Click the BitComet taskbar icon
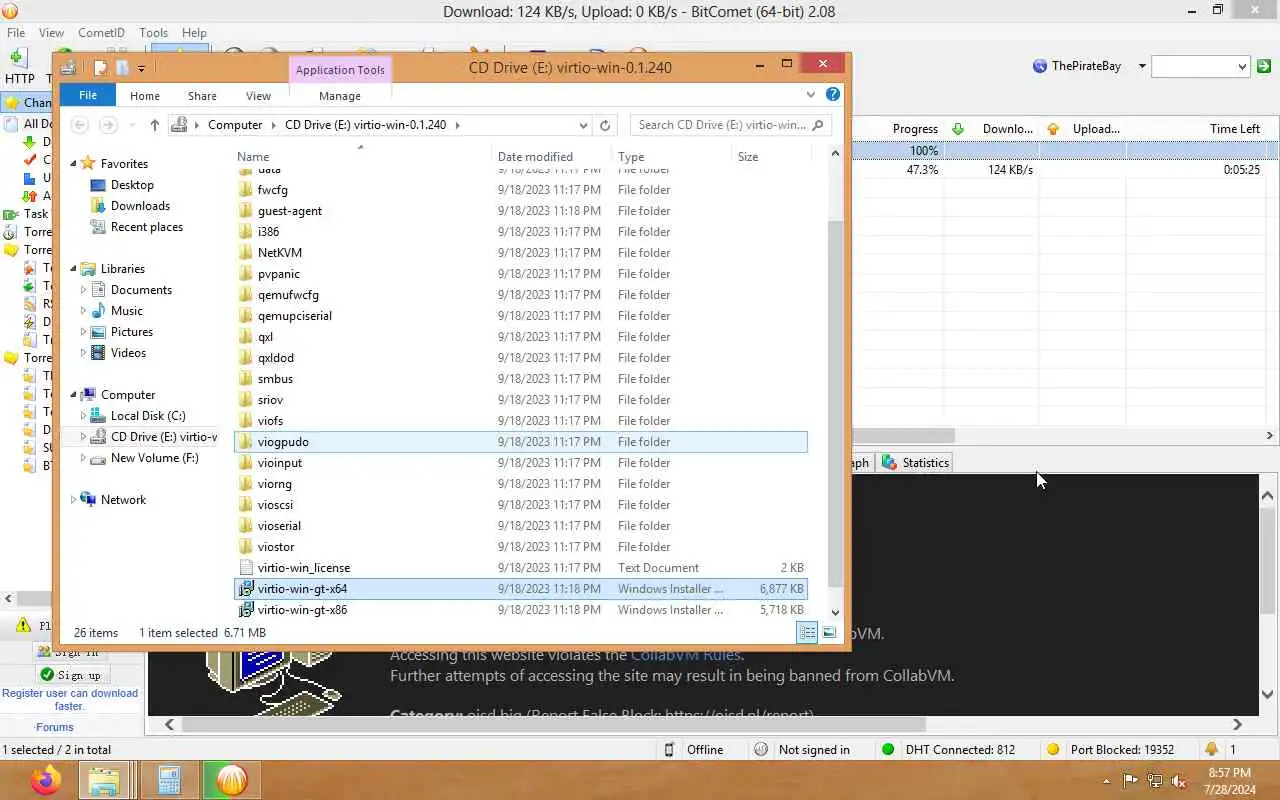1280x800 pixels. [231, 780]
